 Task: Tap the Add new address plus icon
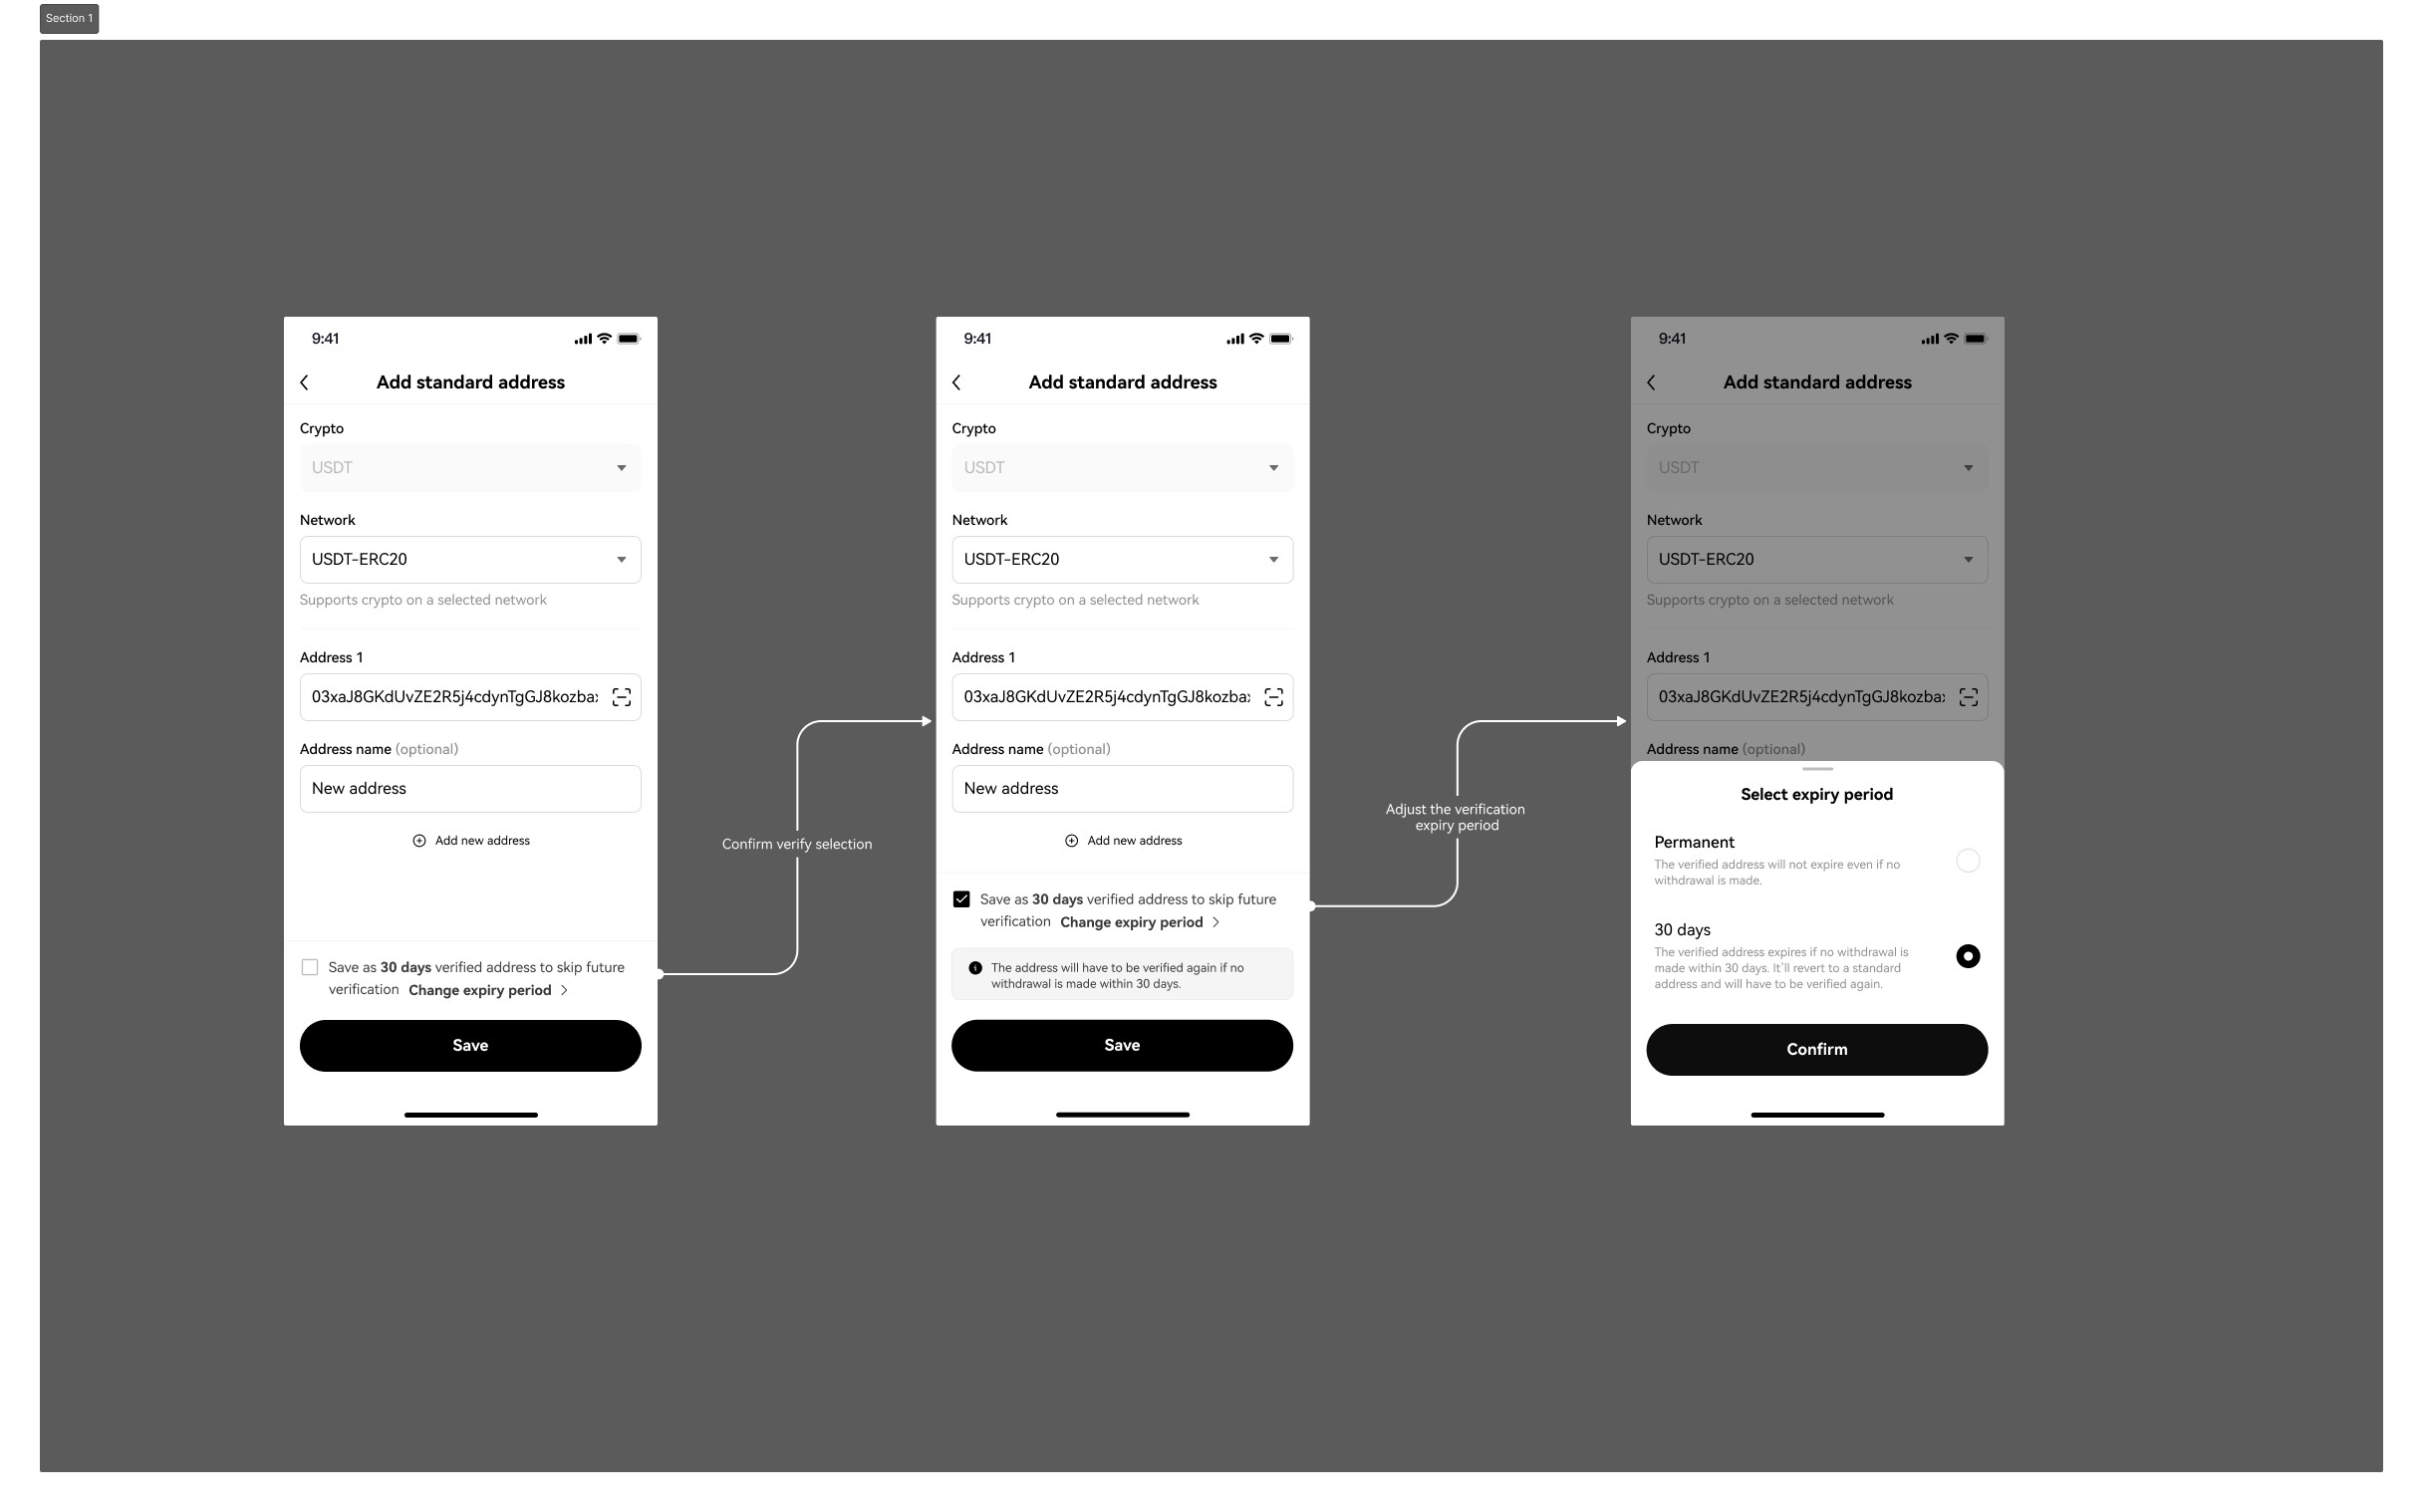[x=418, y=842]
